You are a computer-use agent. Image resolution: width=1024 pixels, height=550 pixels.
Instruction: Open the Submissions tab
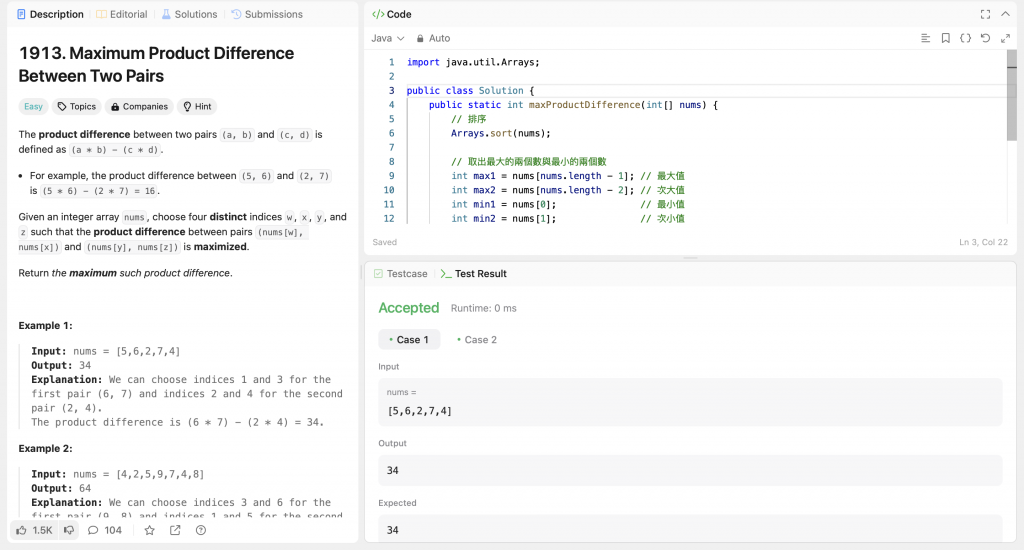(x=267, y=14)
